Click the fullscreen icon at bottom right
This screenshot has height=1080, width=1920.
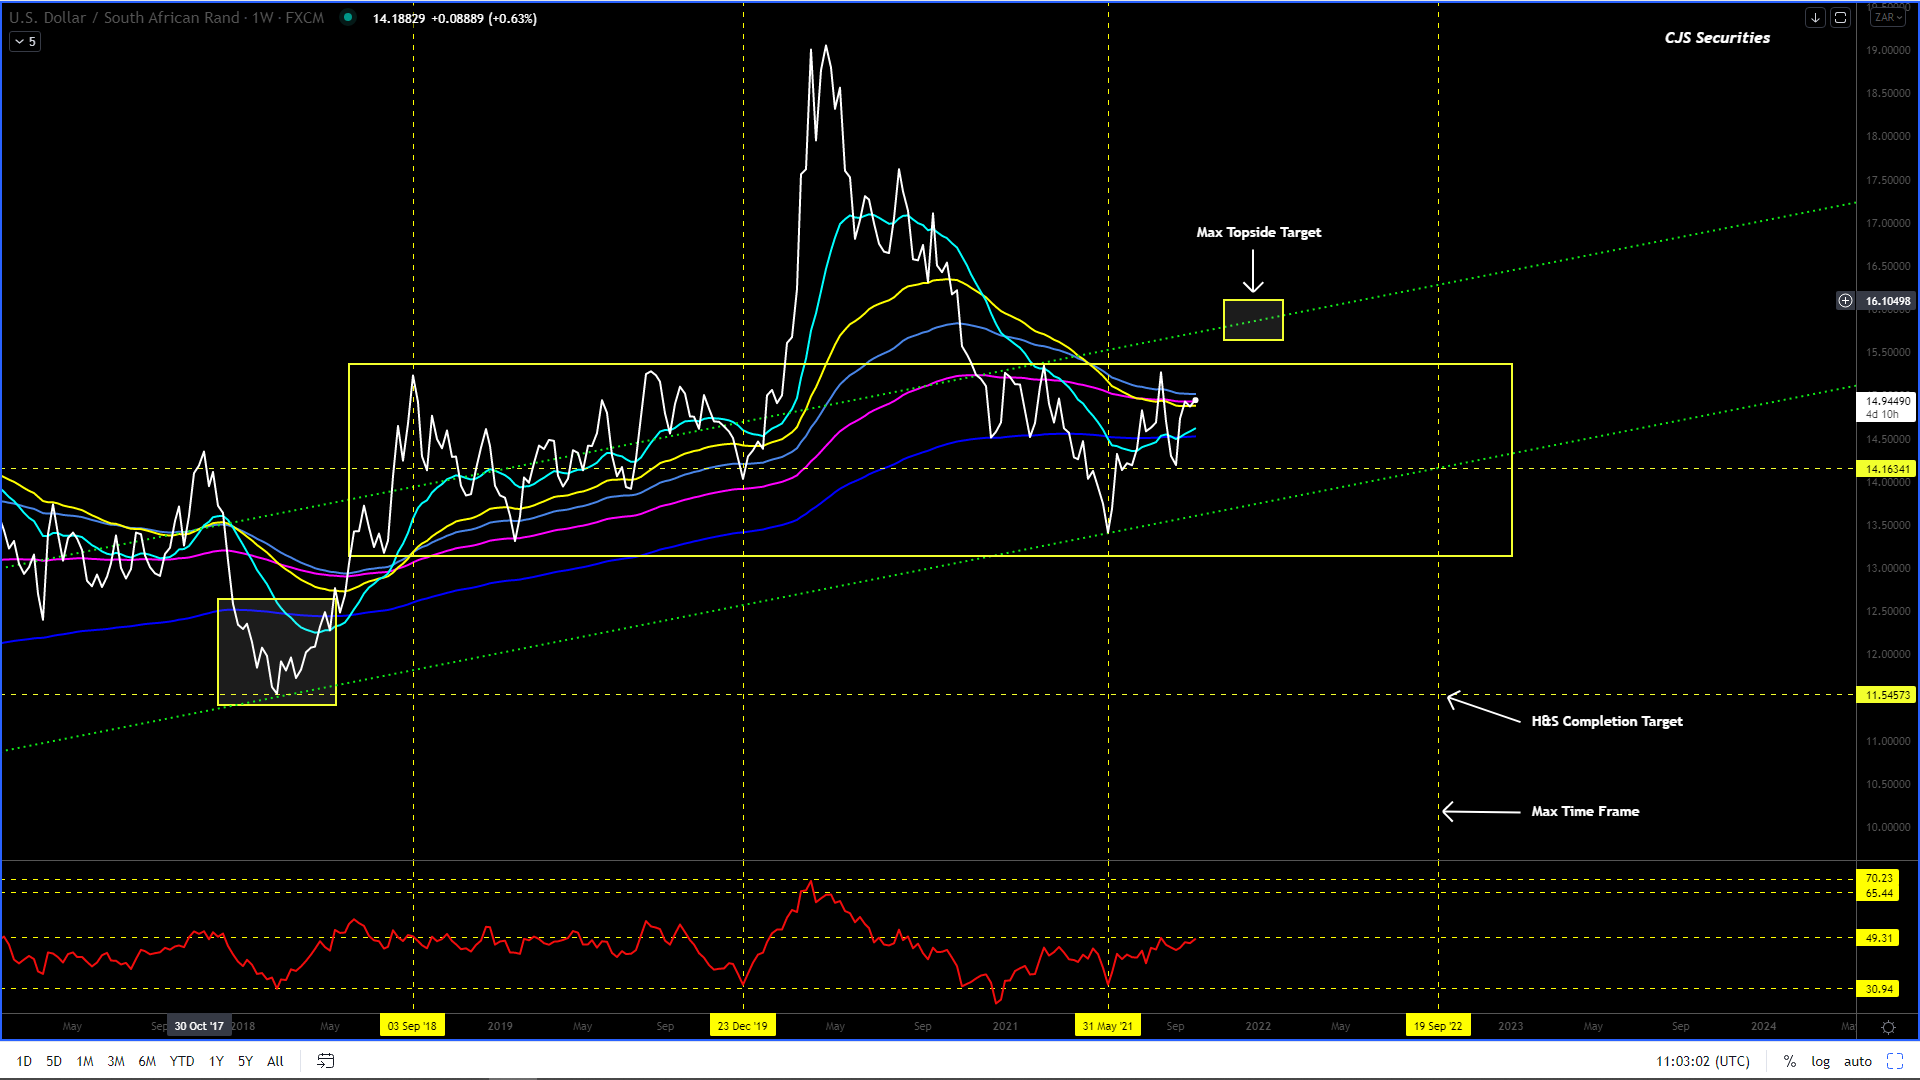[1894, 1061]
